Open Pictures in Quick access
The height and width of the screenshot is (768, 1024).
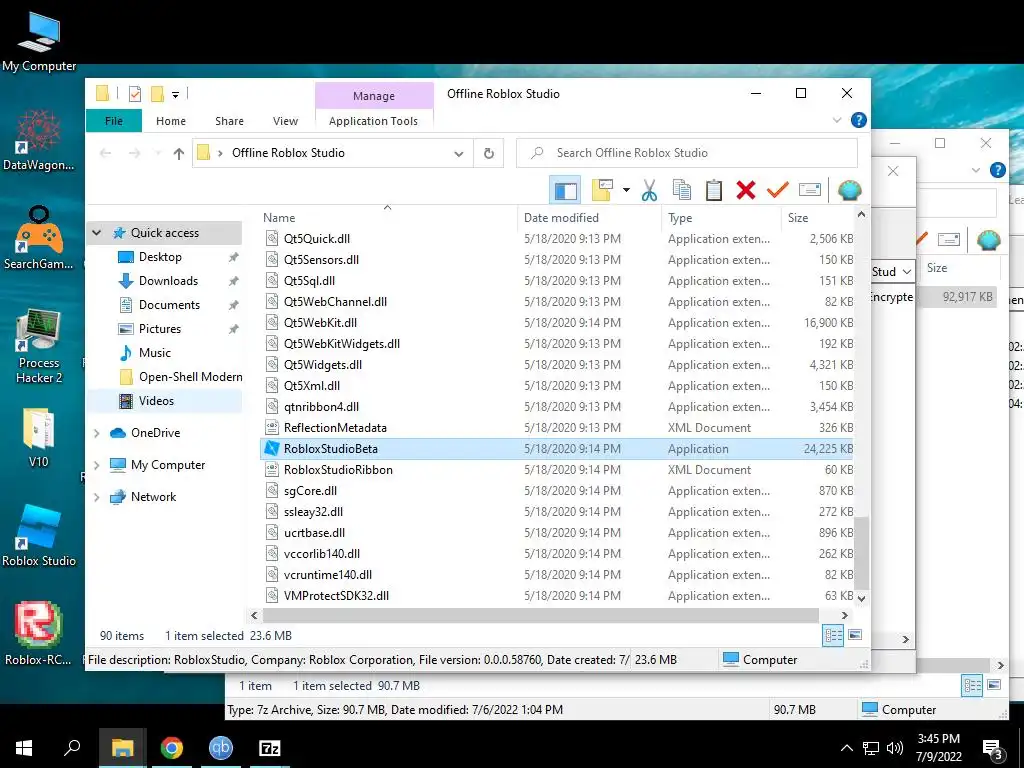(x=159, y=329)
